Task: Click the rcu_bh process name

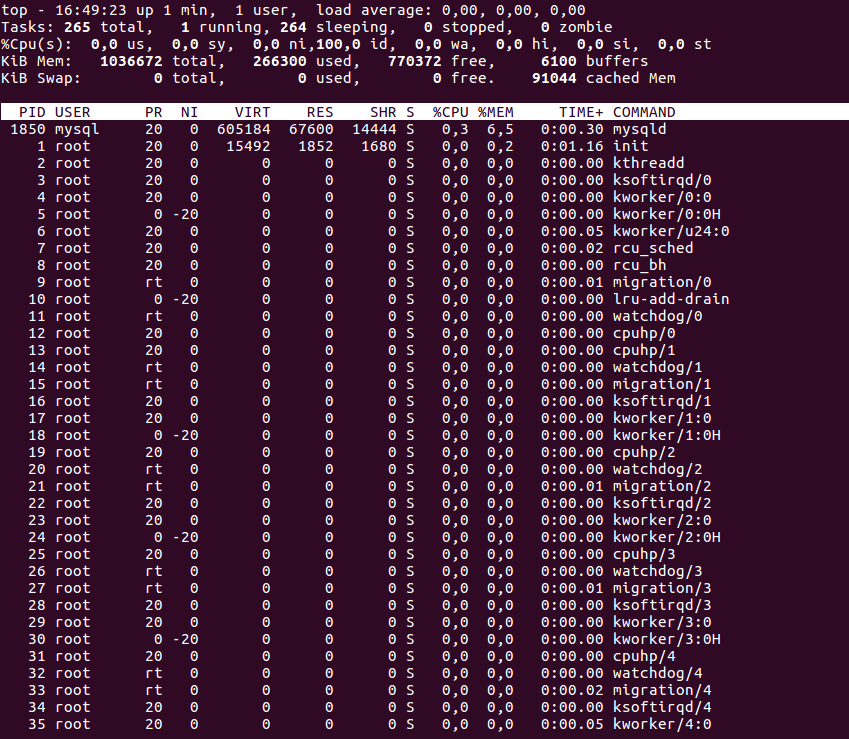Action: coord(639,265)
